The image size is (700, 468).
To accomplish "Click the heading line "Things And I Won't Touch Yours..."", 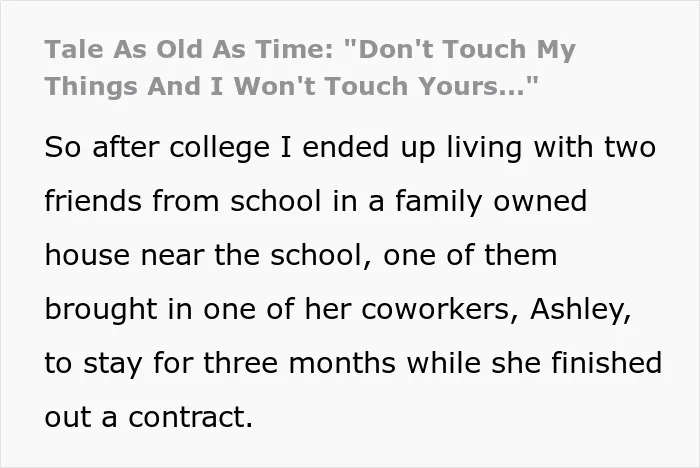I will point(292,86).
